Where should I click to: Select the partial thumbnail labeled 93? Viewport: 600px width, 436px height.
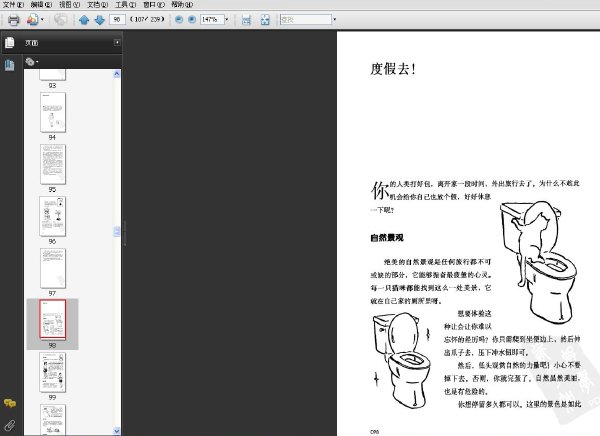point(53,75)
